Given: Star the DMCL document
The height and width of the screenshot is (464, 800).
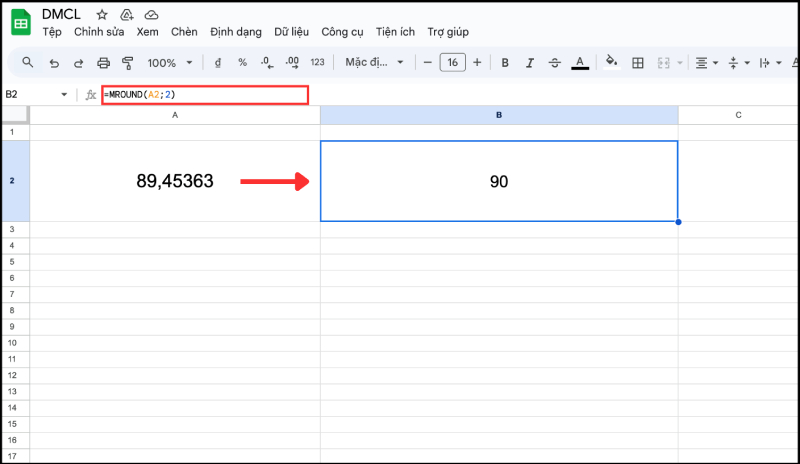Looking at the screenshot, I should pyautogui.click(x=101, y=15).
